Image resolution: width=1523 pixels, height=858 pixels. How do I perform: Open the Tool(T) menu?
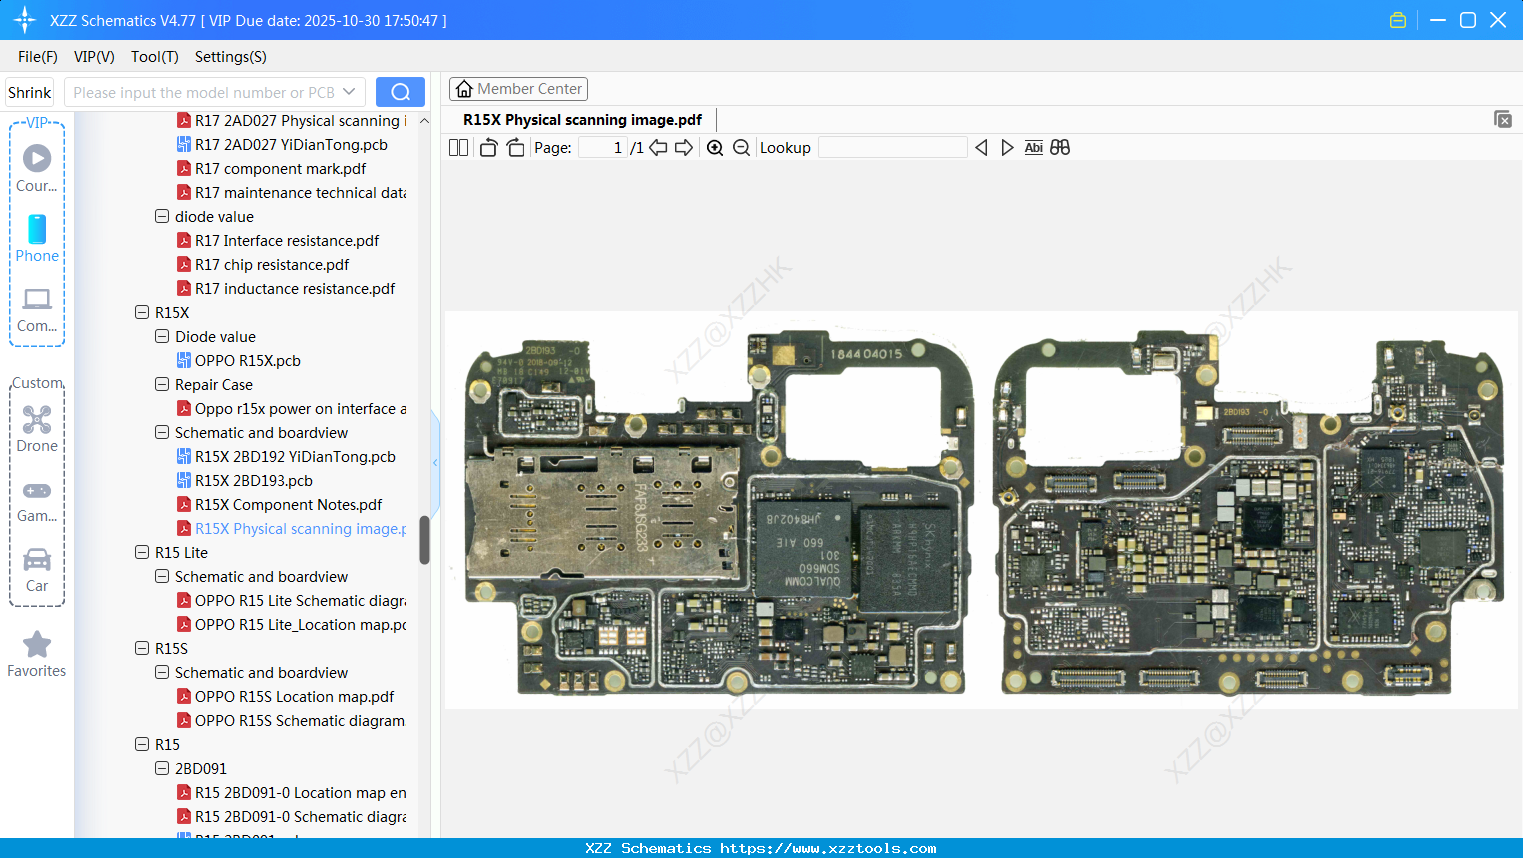[x=155, y=57]
